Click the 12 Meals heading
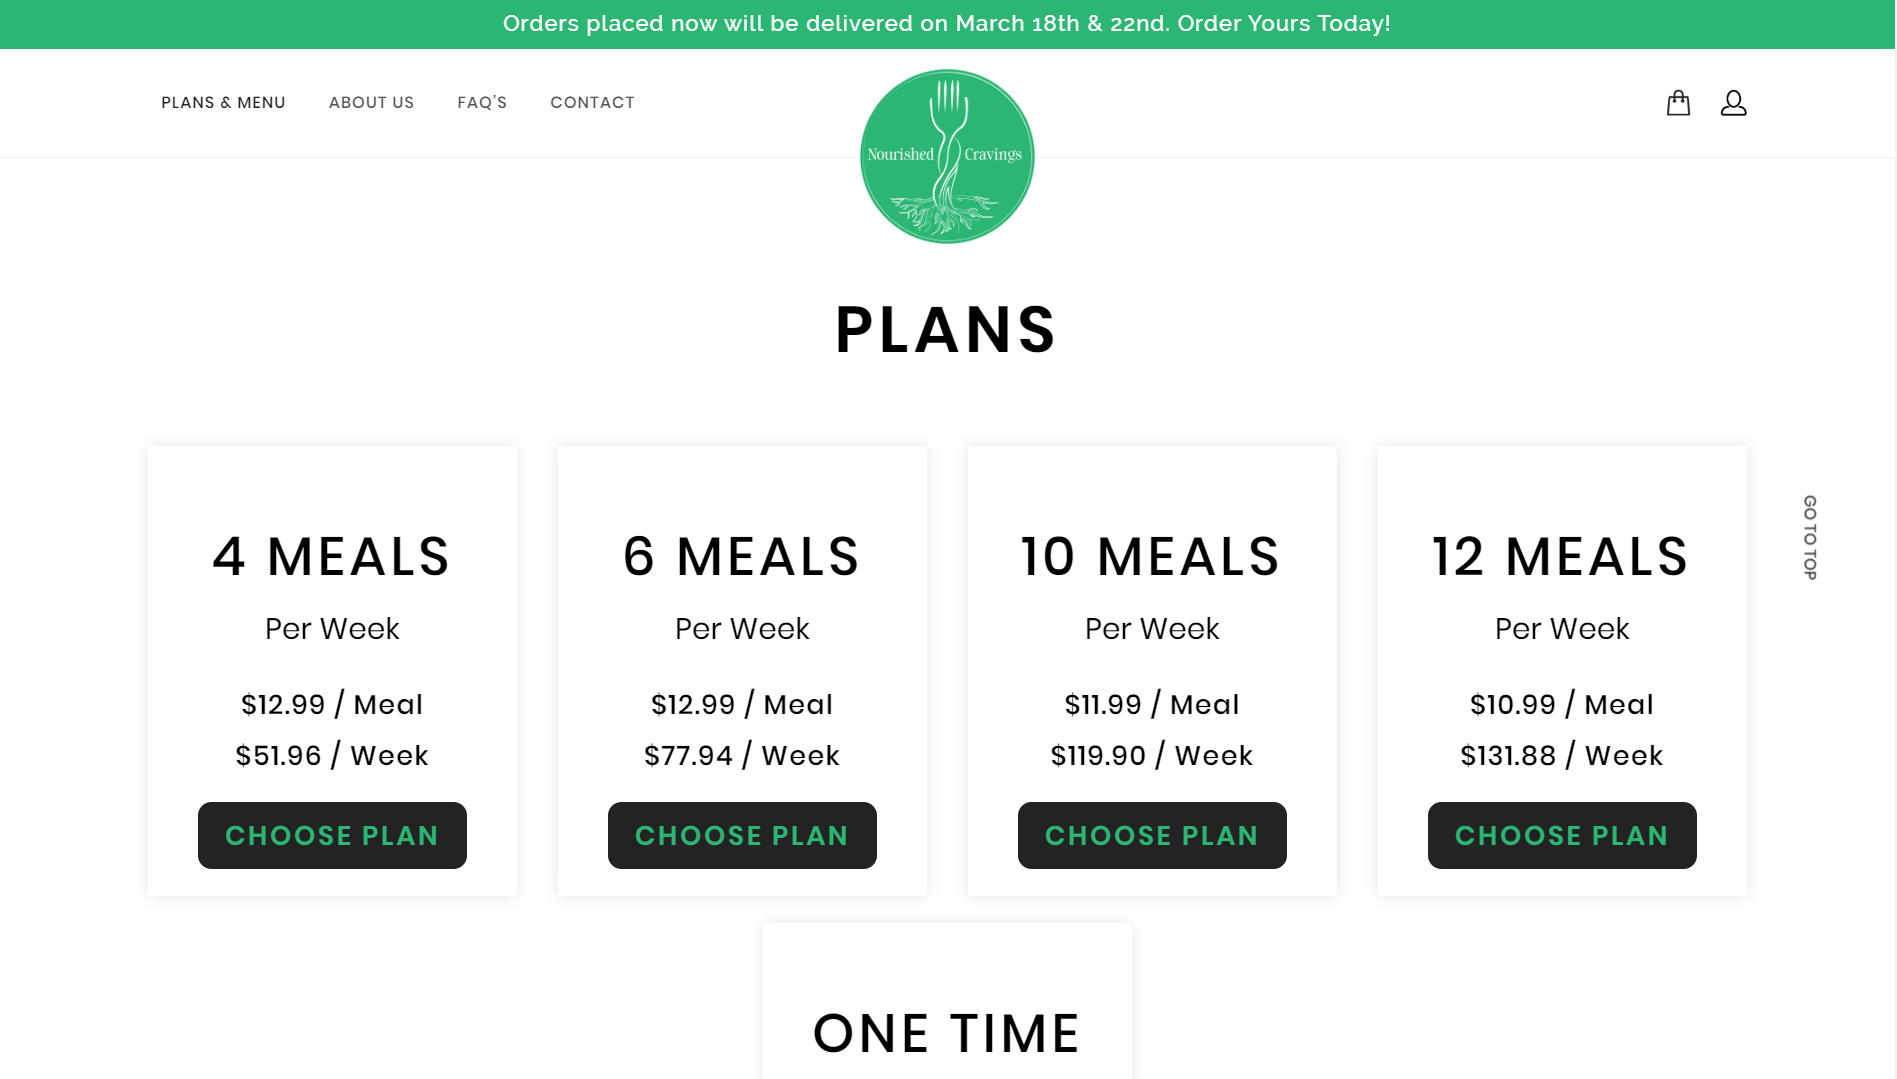The image size is (1897, 1079). coord(1561,556)
